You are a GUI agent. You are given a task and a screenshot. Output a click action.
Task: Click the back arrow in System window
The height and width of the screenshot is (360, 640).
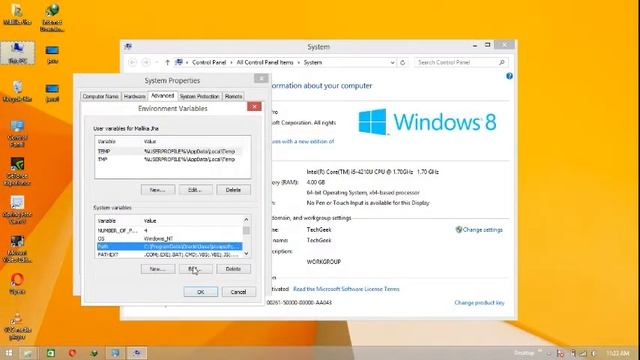pyautogui.click(x=132, y=62)
